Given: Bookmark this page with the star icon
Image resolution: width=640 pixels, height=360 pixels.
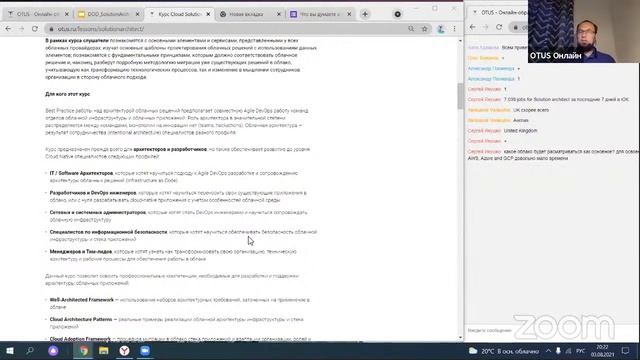Looking at the screenshot, I should [x=424, y=29].
